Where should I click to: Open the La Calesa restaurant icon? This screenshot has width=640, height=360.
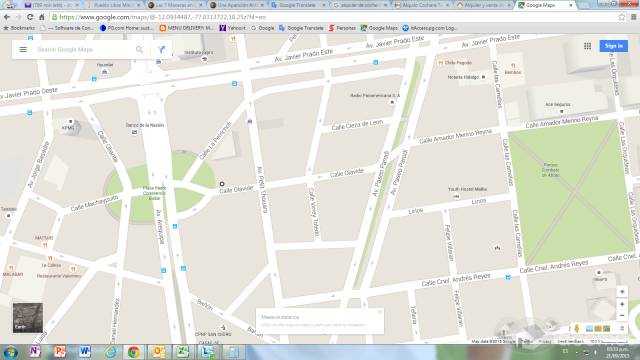(50, 258)
